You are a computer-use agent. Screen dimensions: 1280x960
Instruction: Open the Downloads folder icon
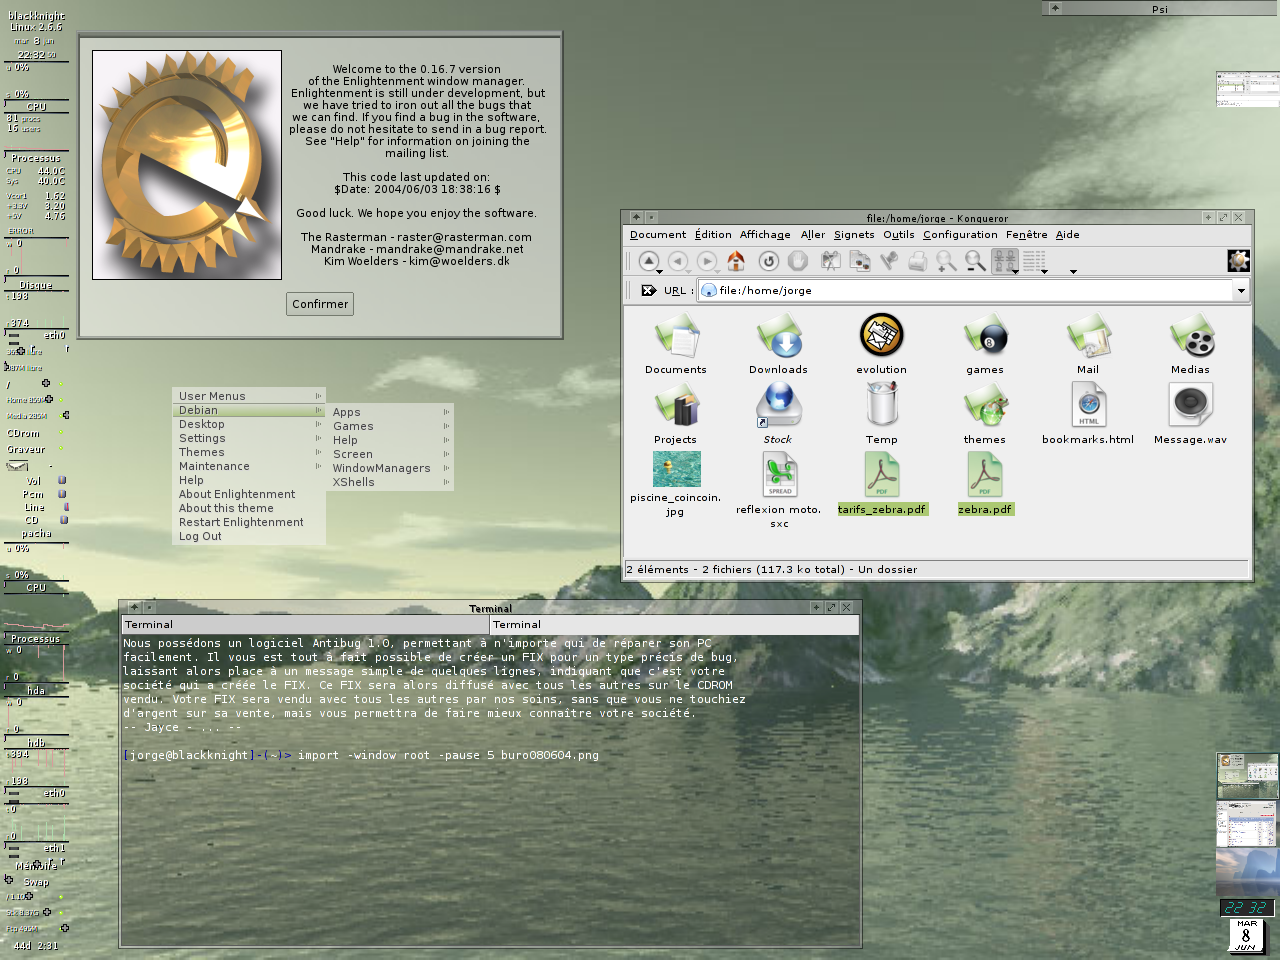pyautogui.click(x=779, y=336)
